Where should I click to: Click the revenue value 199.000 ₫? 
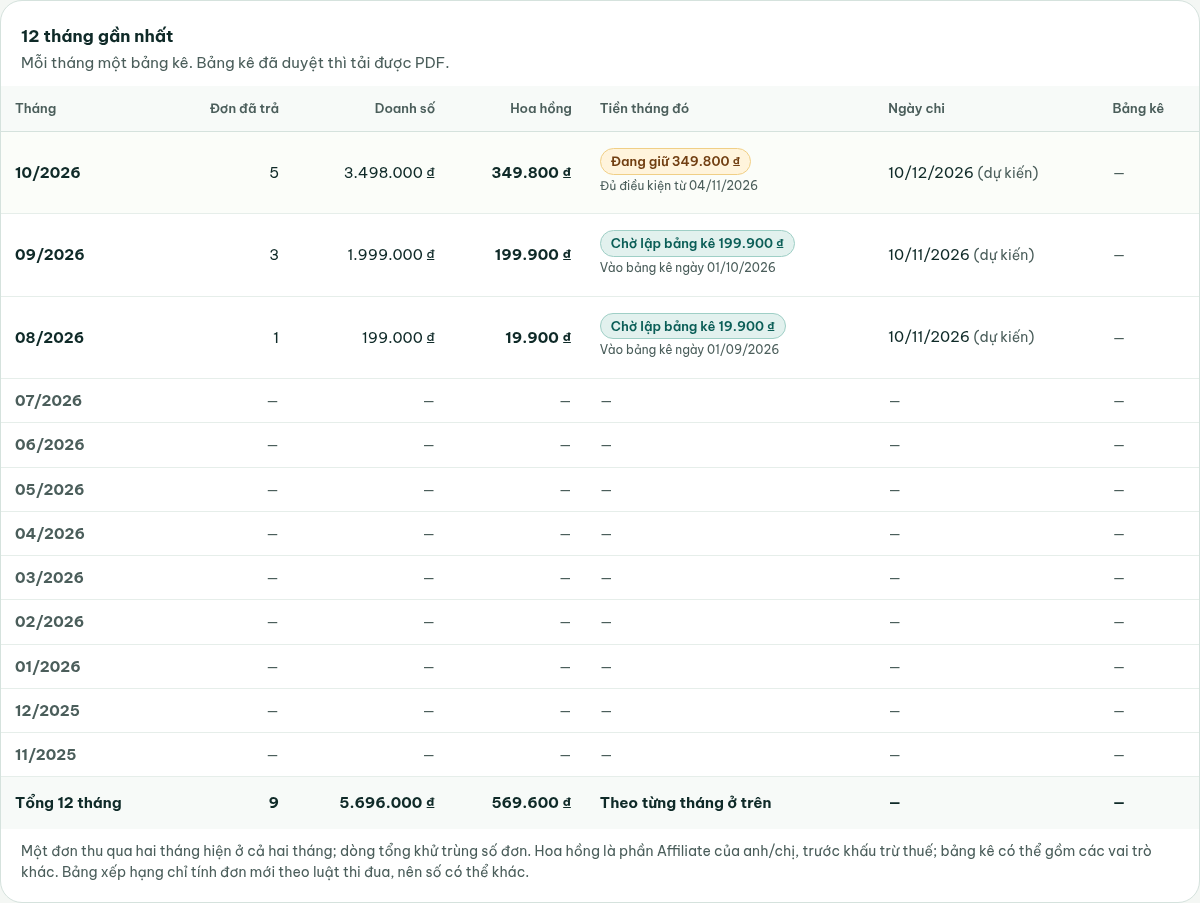coord(398,338)
